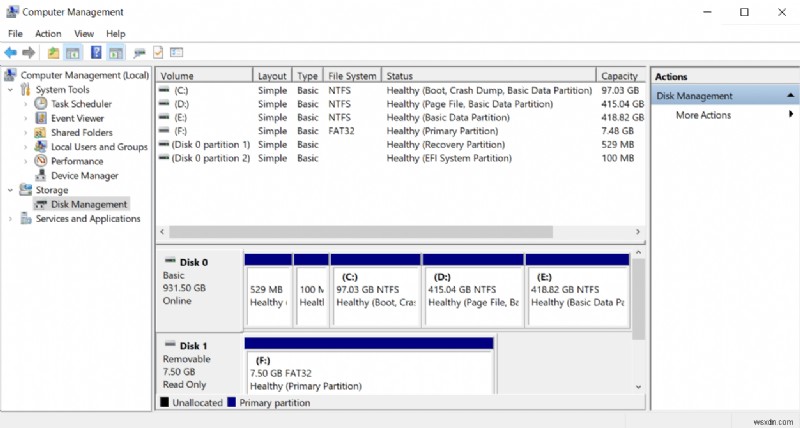Expand the Shared Folders node

(26, 133)
